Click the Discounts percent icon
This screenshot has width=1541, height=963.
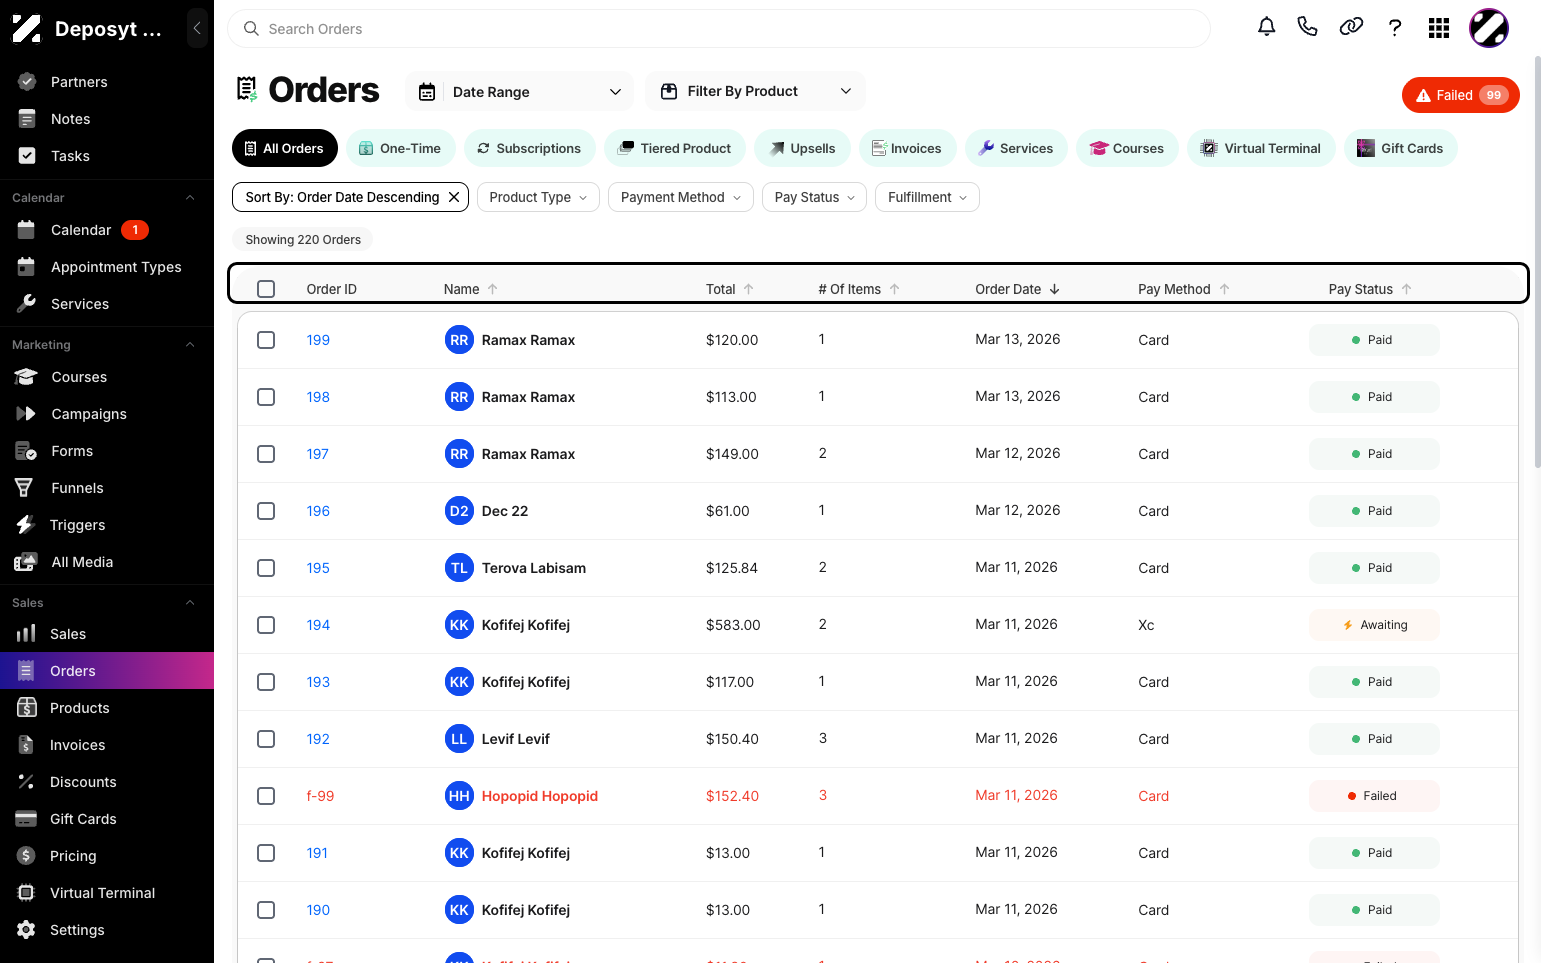pos(26,782)
